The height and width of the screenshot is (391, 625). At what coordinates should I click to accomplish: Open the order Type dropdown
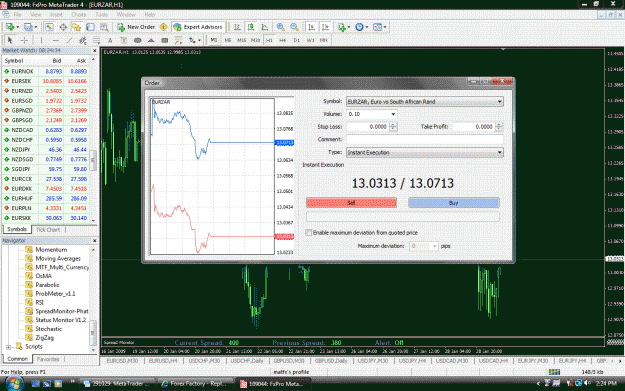coord(499,152)
